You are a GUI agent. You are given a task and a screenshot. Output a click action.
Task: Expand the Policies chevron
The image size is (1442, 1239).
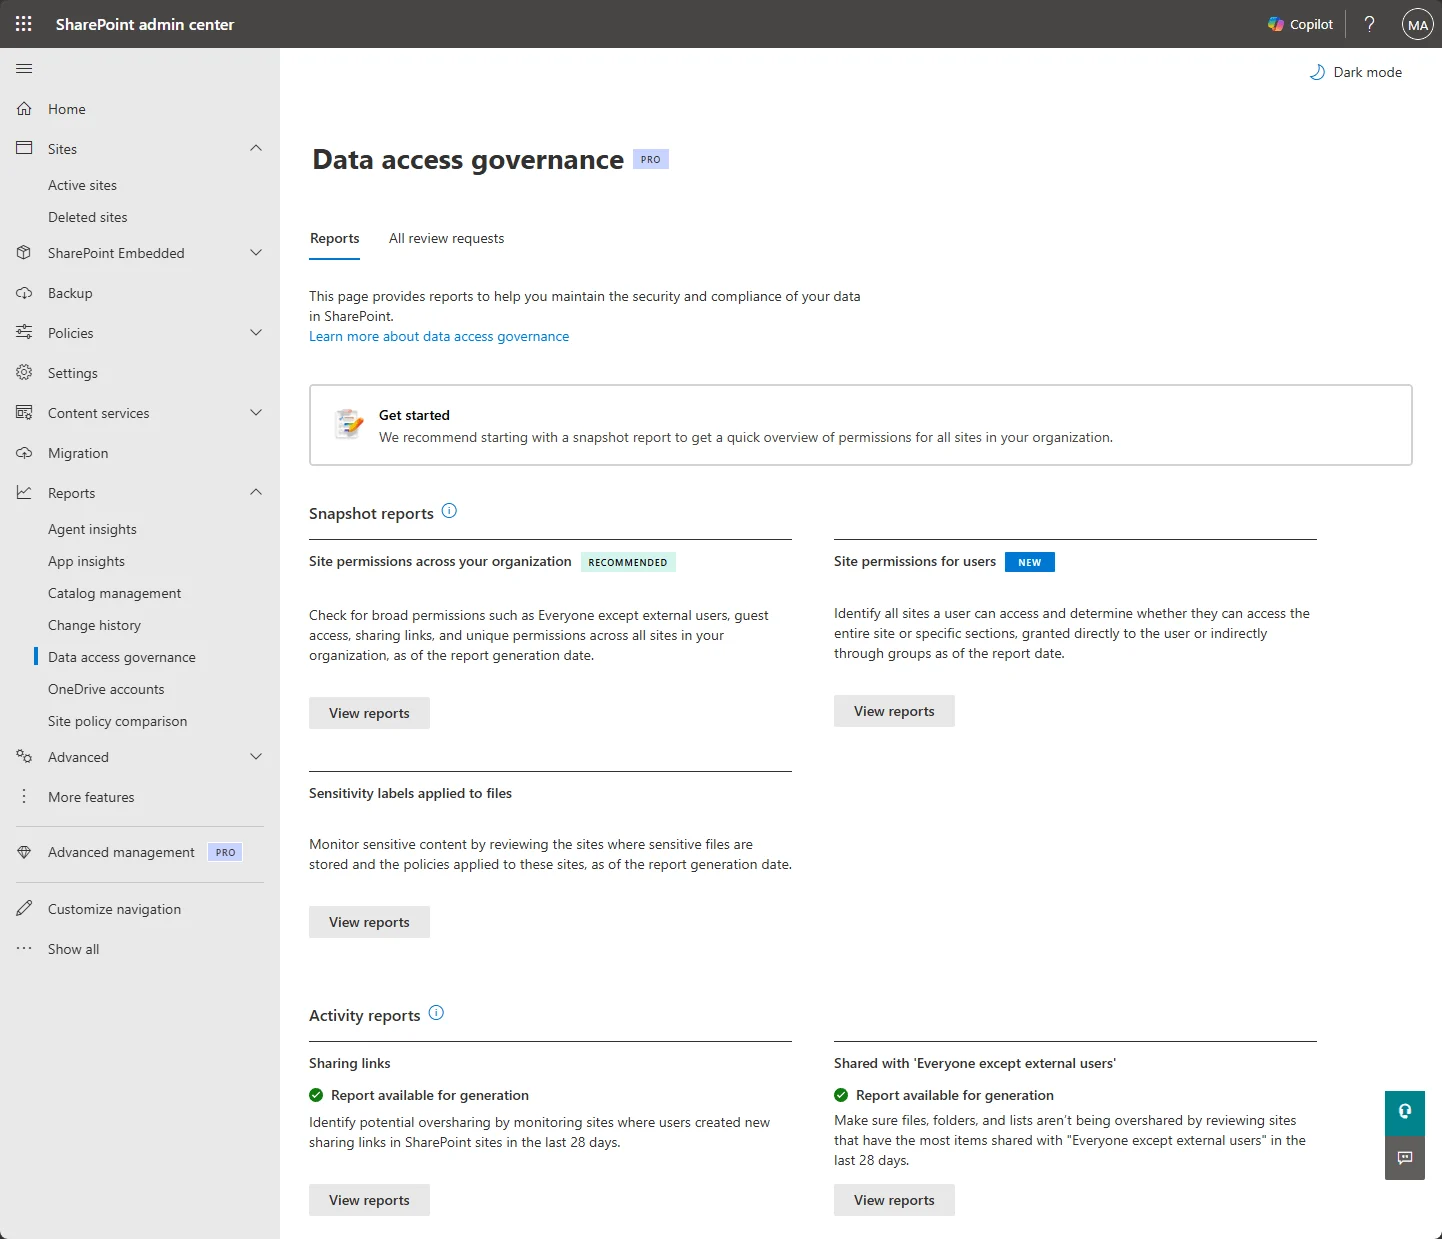tap(256, 333)
